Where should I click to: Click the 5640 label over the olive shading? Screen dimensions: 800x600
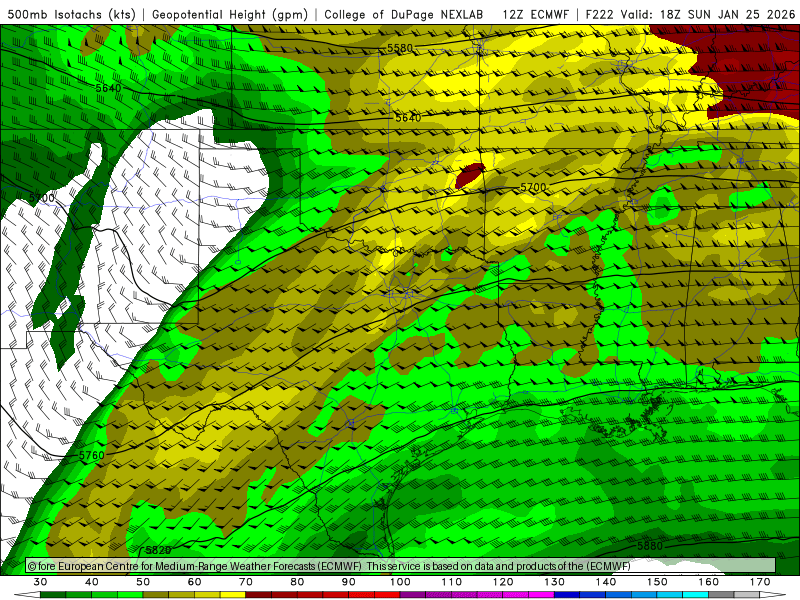408,118
